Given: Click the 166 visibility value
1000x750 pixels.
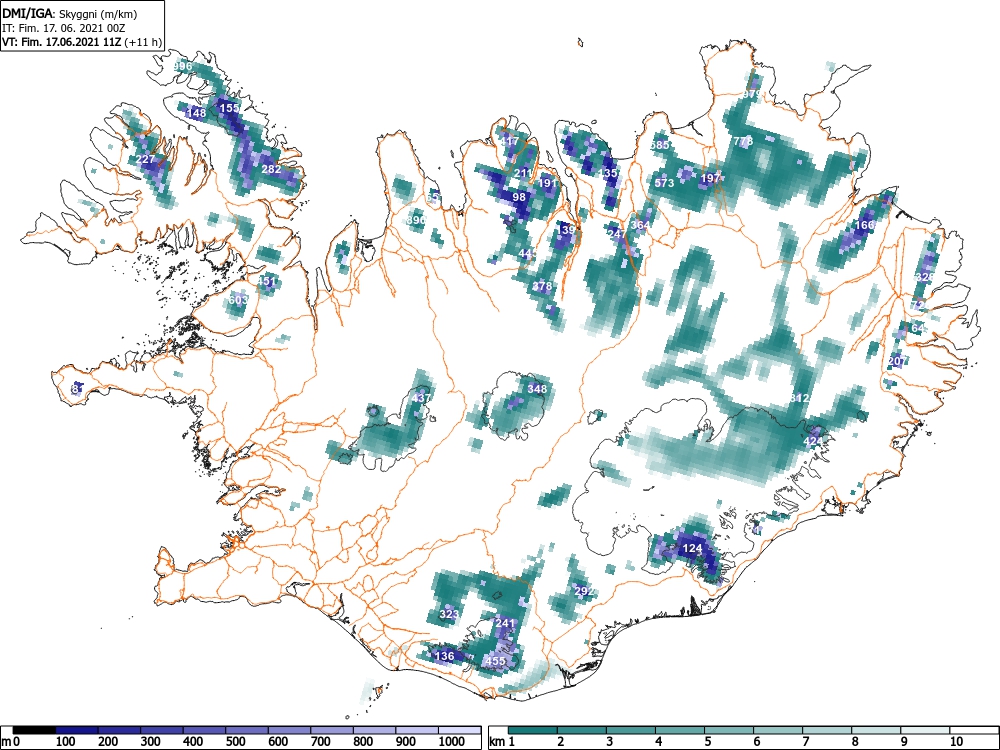Looking at the screenshot, I should [x=864, y=225].
